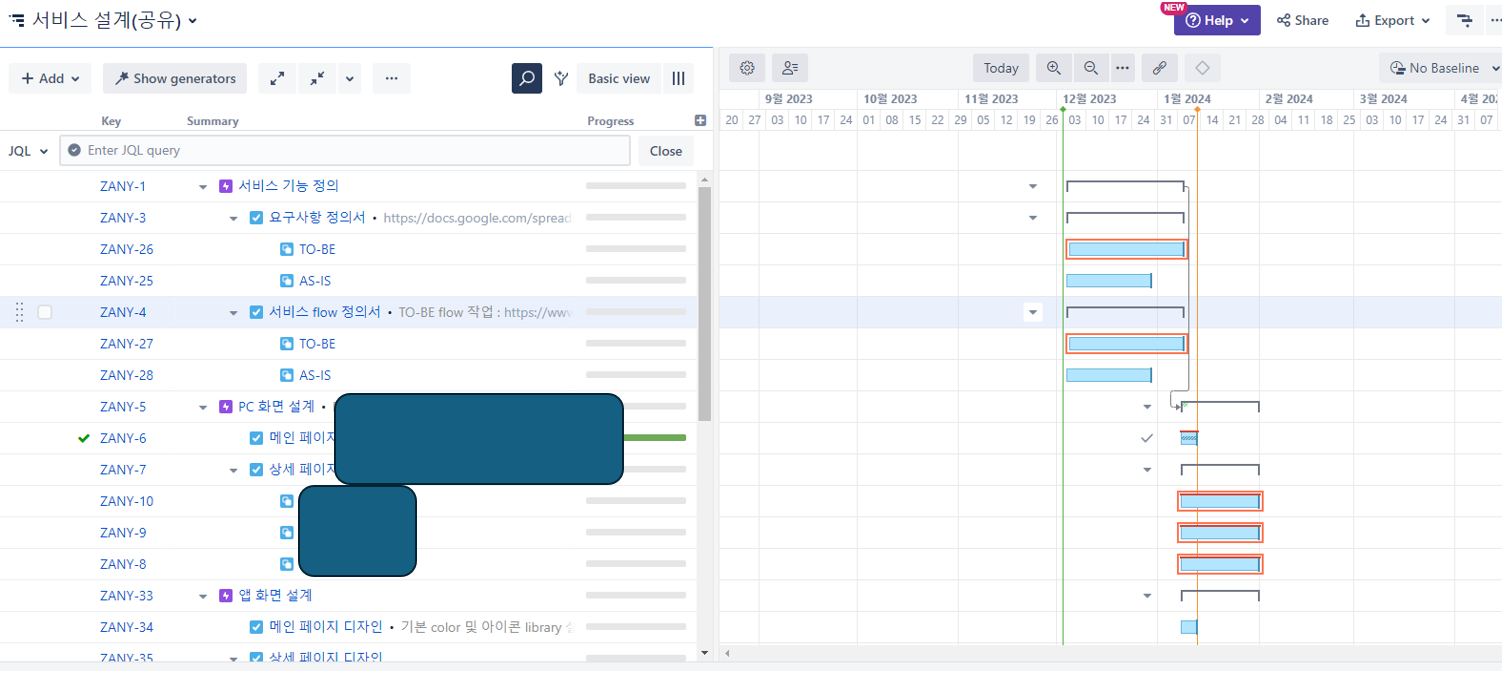Click the Show generators button
This screenshot has width=1502, height=680.
[175, 78]
